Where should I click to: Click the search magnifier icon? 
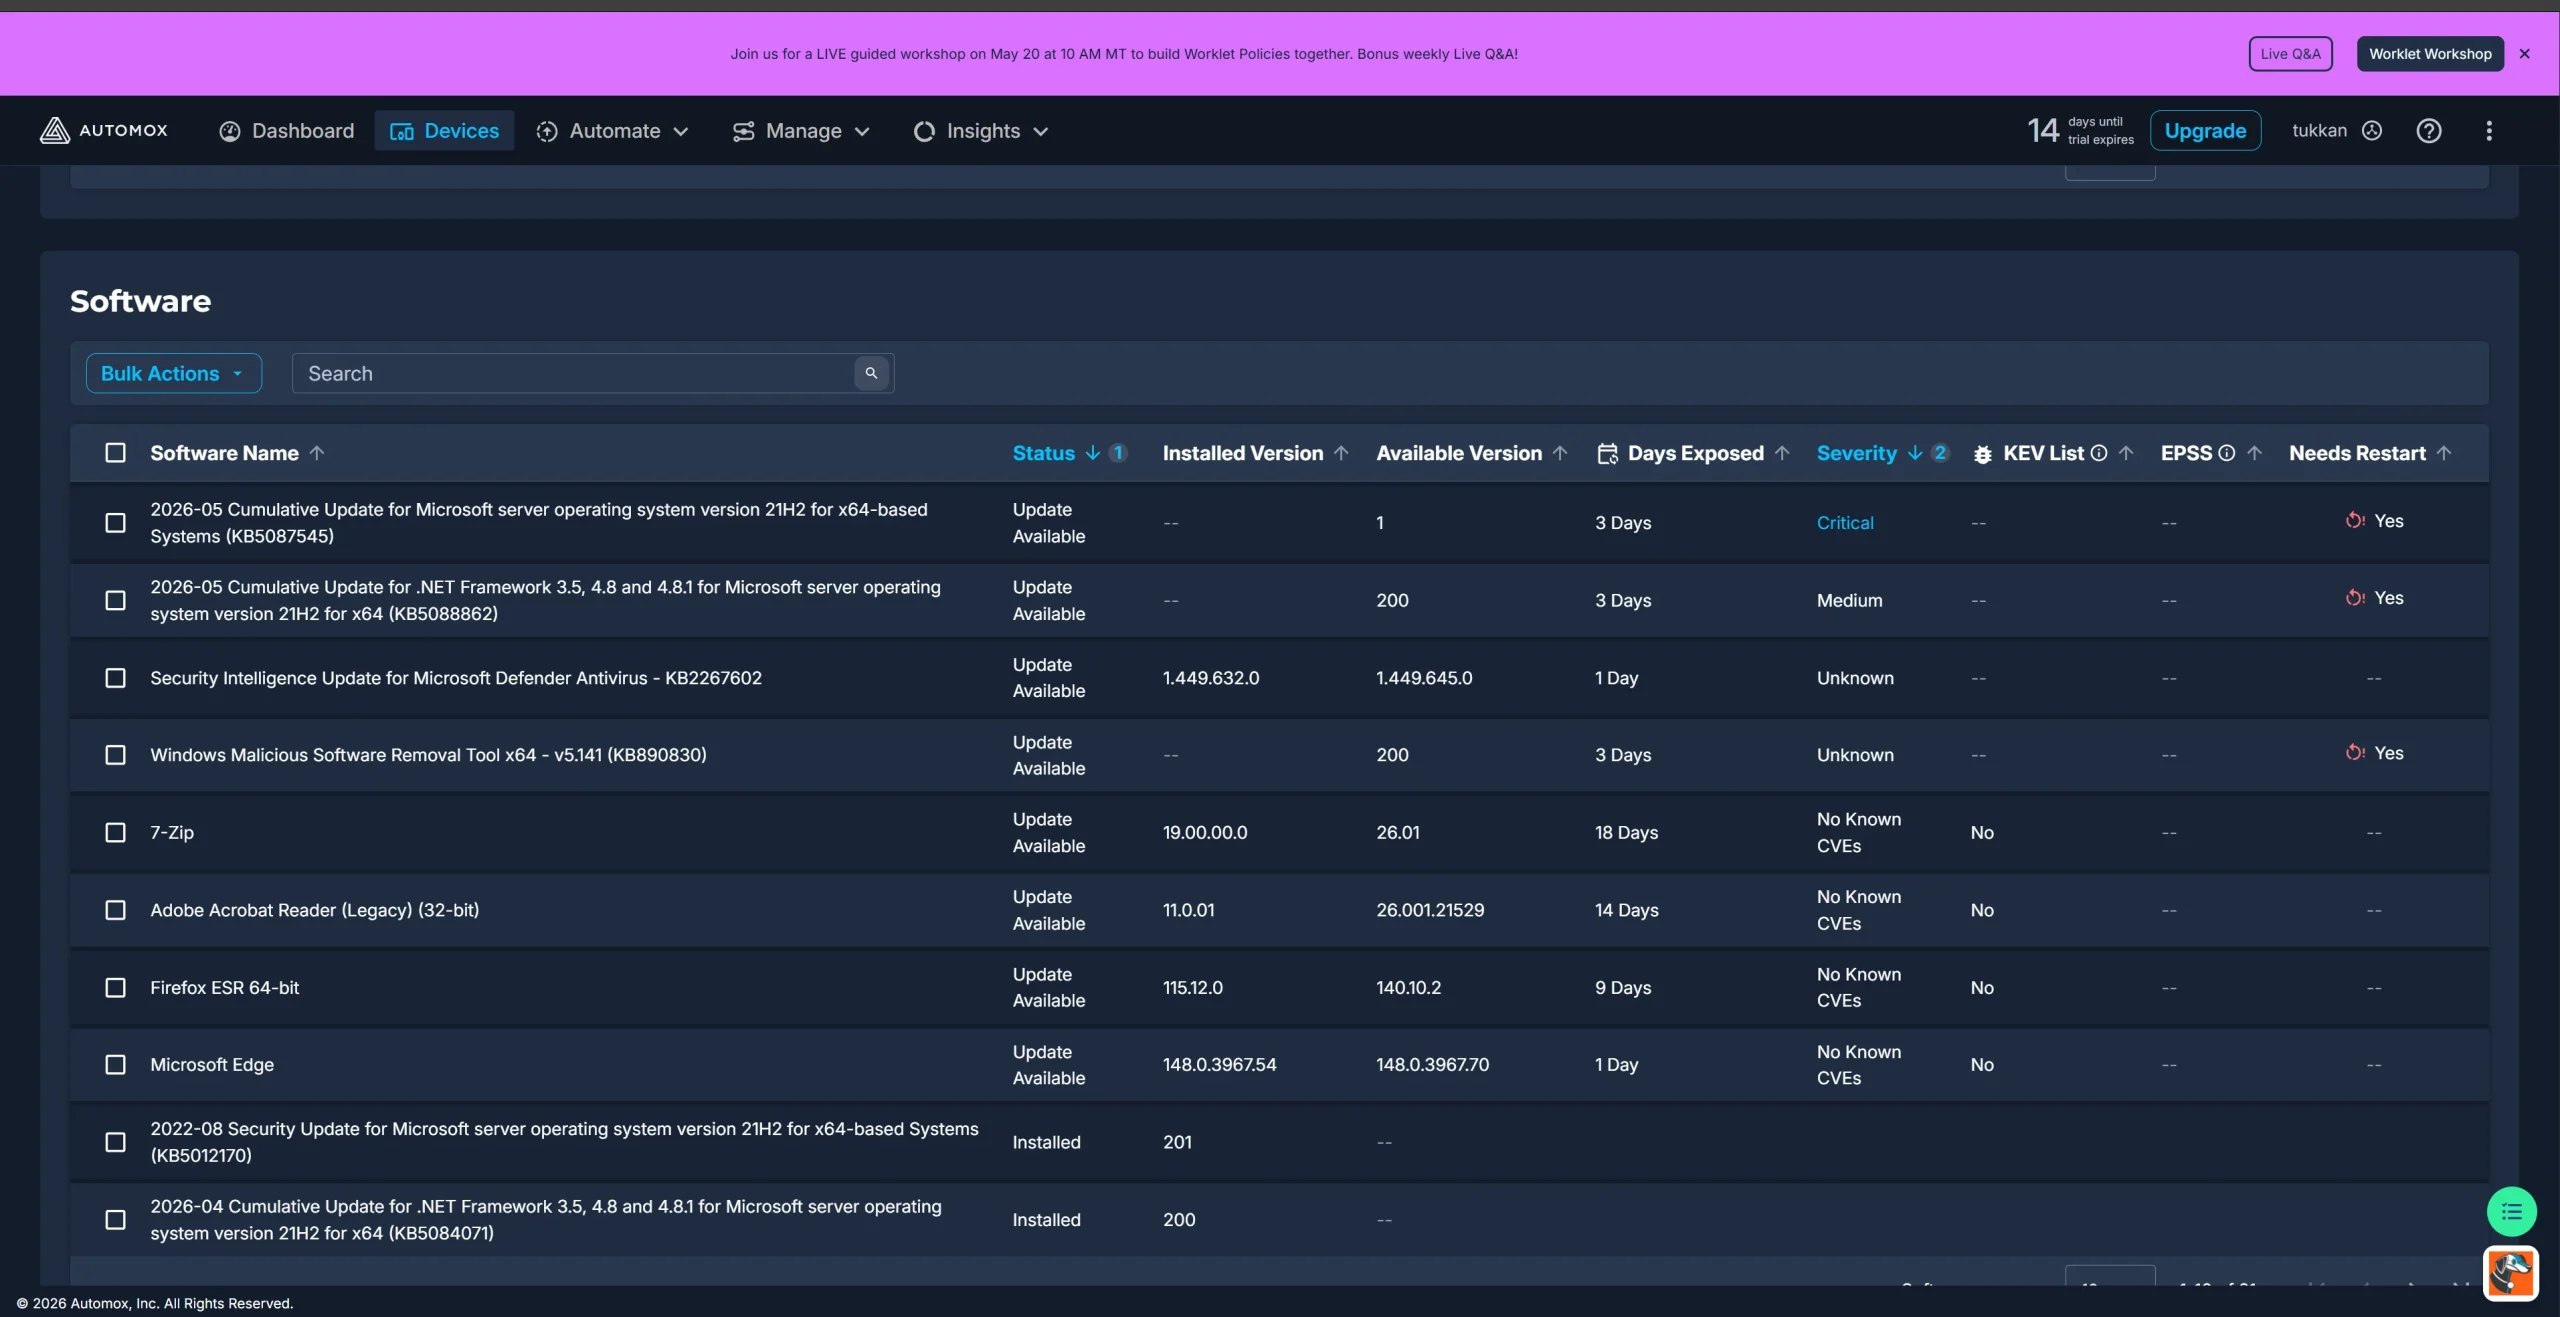[871, 373]
